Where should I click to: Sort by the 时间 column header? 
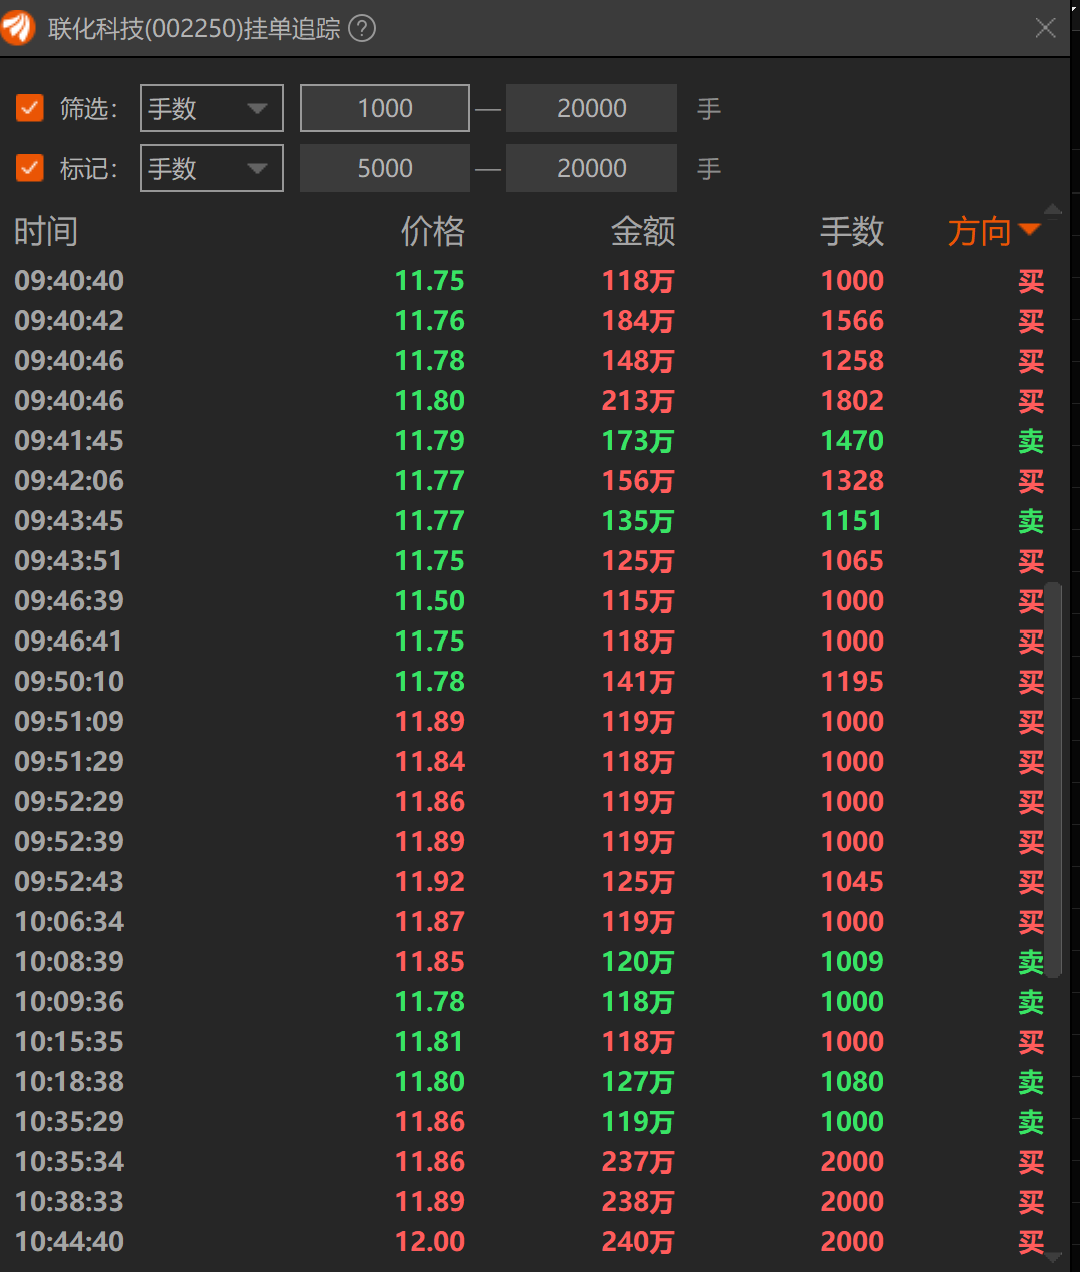[x=46, y=232]
